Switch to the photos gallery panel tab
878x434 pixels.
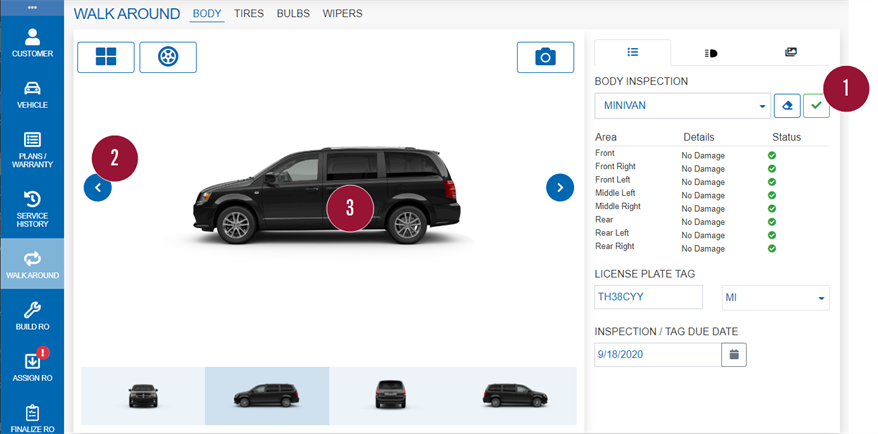point(791,53)
